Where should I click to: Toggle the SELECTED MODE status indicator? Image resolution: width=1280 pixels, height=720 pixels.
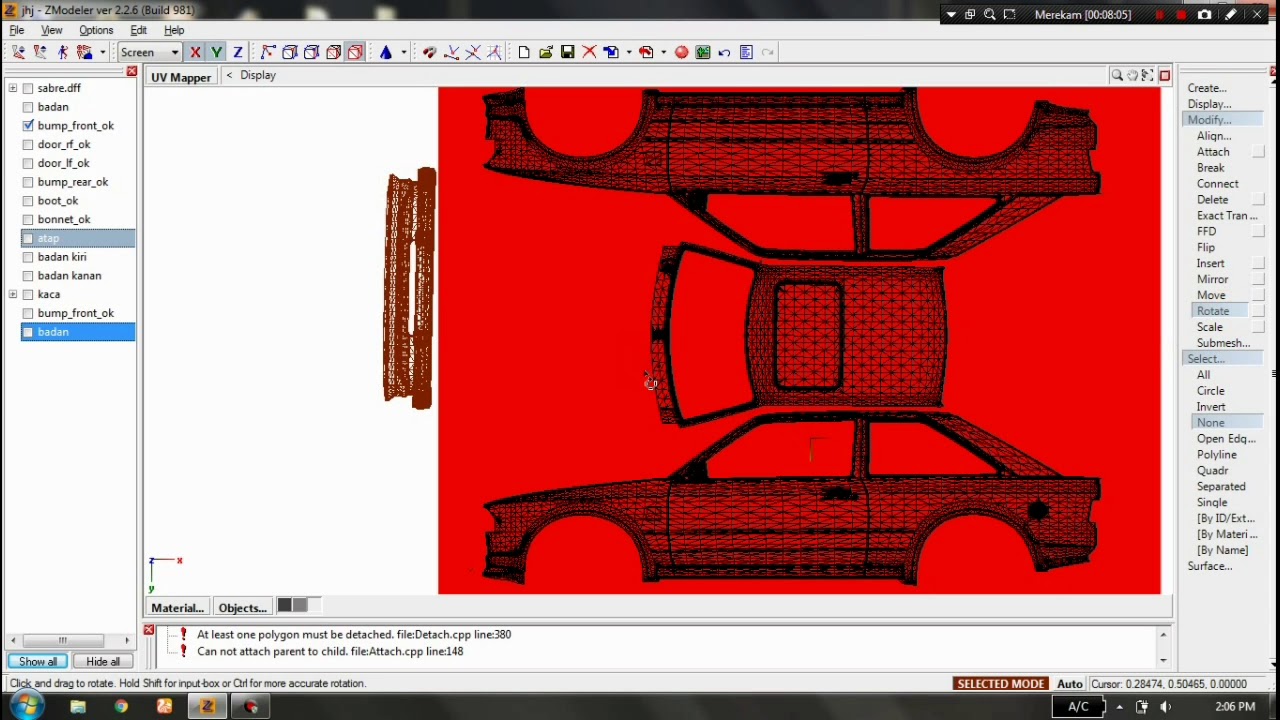coord(1001,684)
